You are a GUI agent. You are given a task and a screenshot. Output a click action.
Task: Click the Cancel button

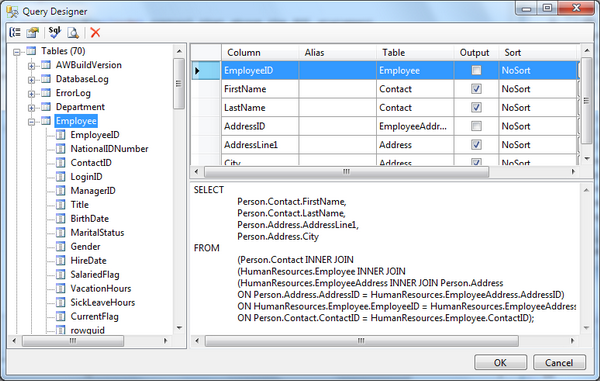click(x=559, y=362)
